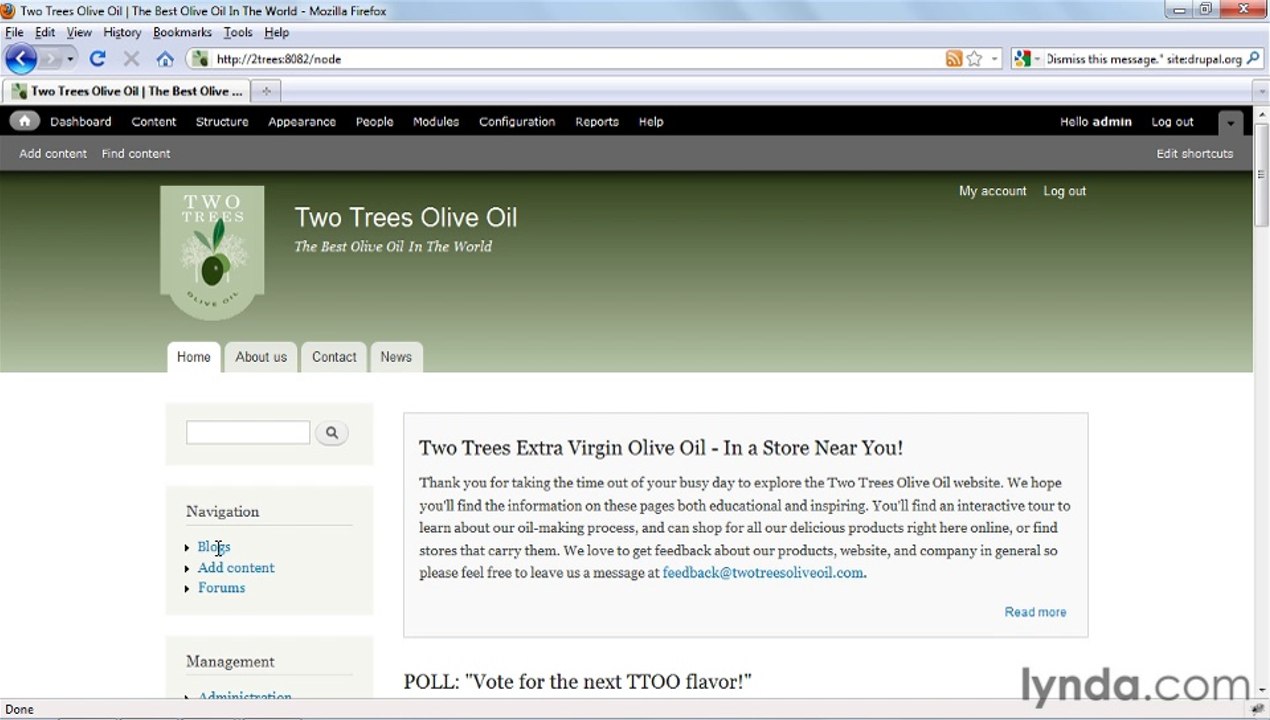The height and width of the screenshot is (720, 1270).
Task: Click the Two Trees Olive Oil logo
Action: tap(212, 253)
